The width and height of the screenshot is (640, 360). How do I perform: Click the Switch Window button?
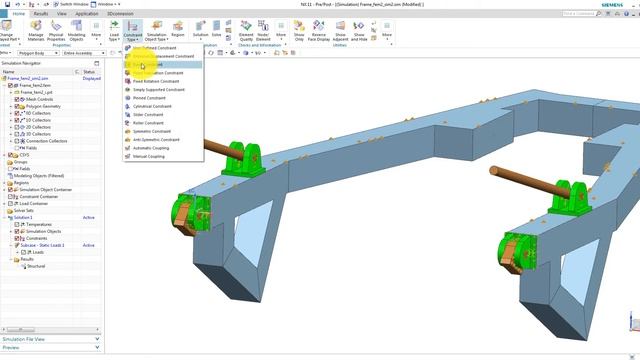tap(71, 4)
